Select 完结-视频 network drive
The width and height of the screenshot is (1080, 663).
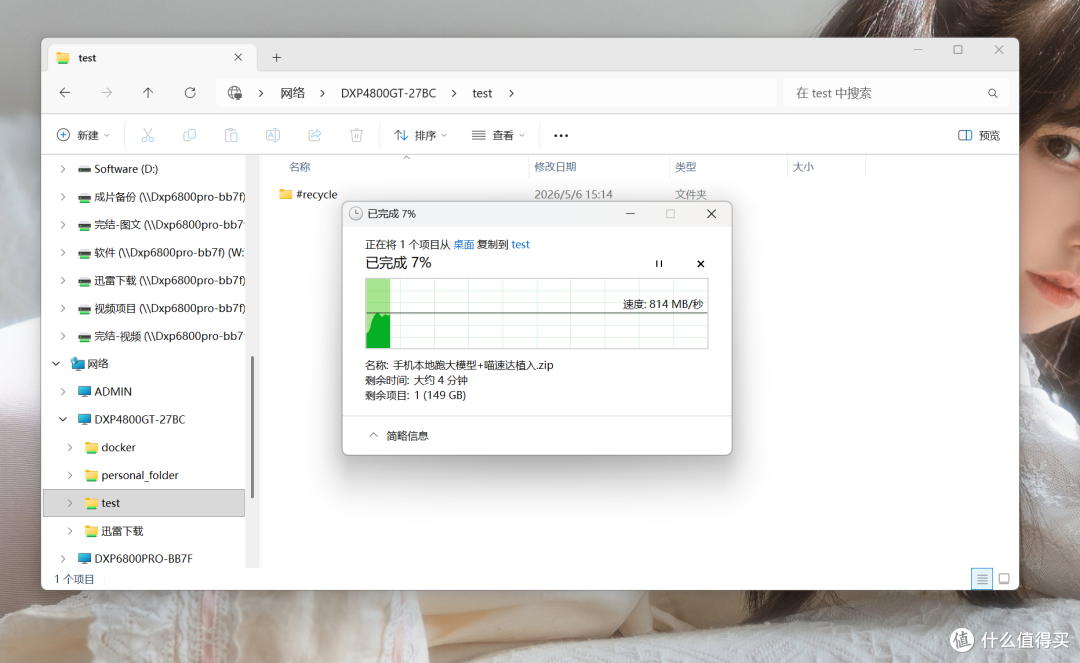tap(161, 336)
